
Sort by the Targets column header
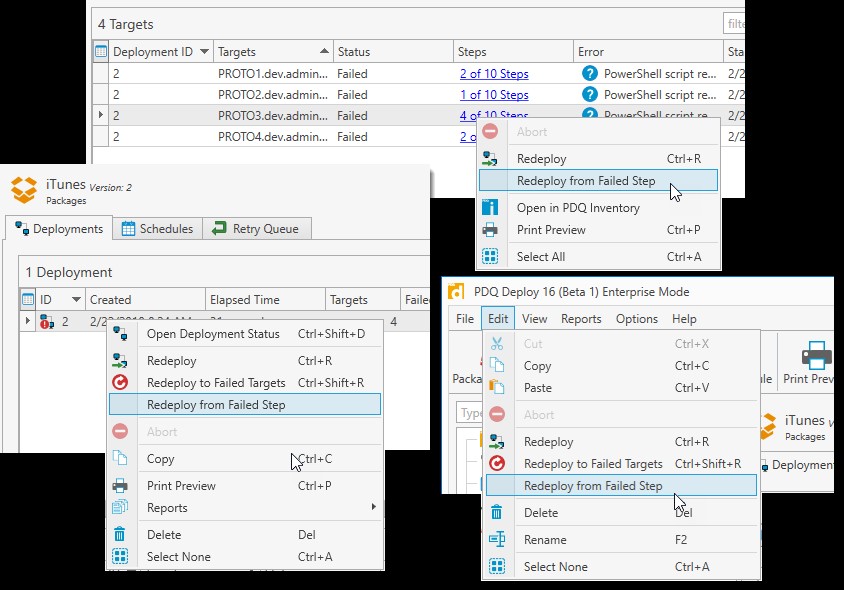(x=270, y=52)
